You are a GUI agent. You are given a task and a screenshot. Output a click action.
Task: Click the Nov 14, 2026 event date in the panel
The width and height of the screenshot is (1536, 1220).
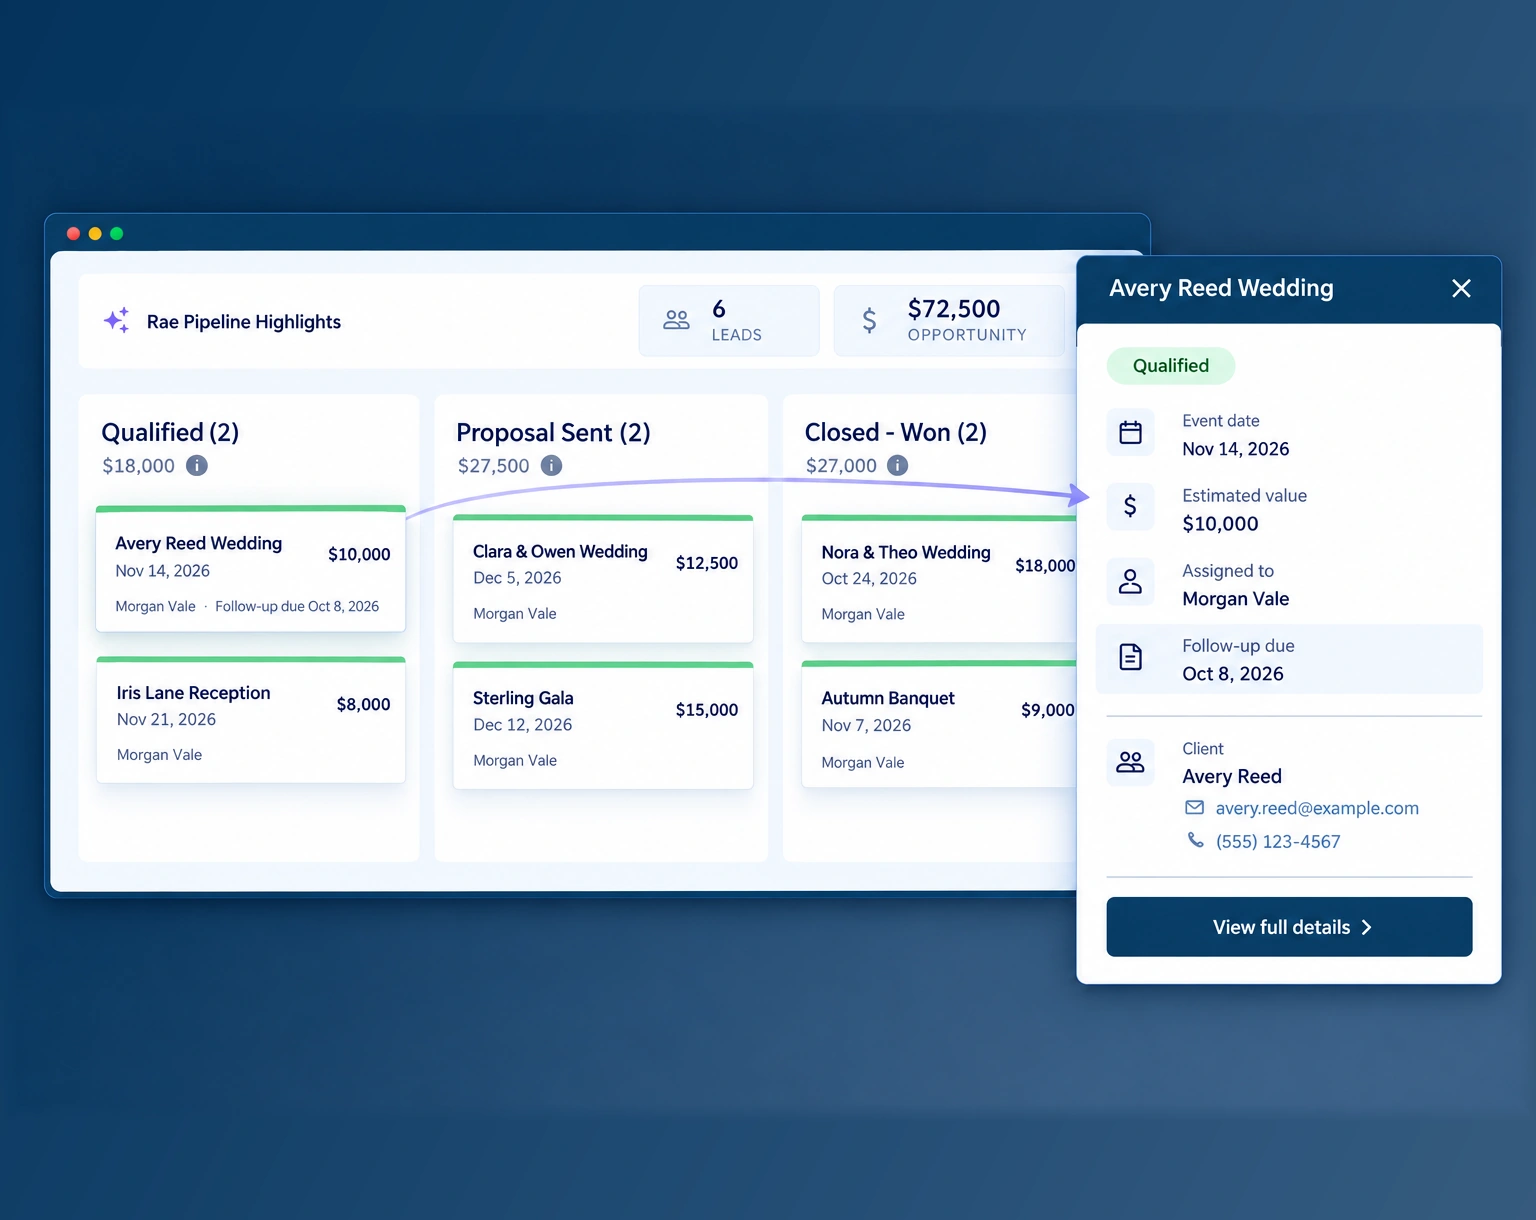point(1236,449)
